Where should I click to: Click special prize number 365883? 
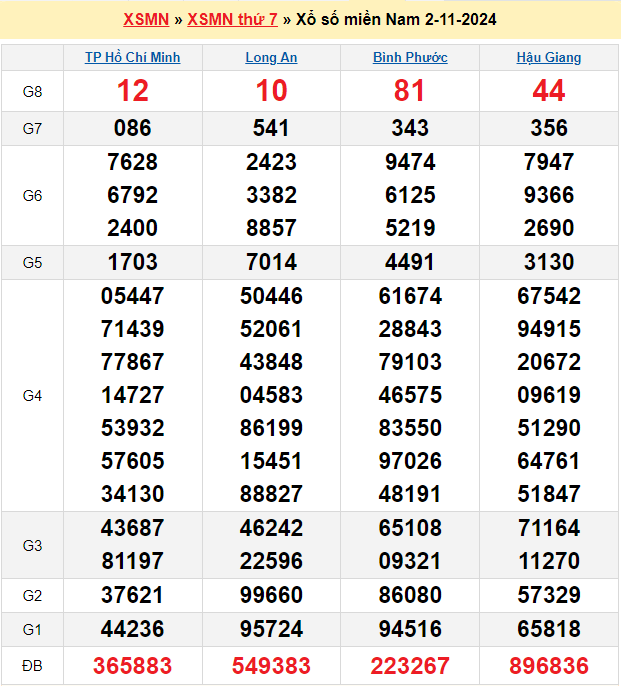pos(133,665)
